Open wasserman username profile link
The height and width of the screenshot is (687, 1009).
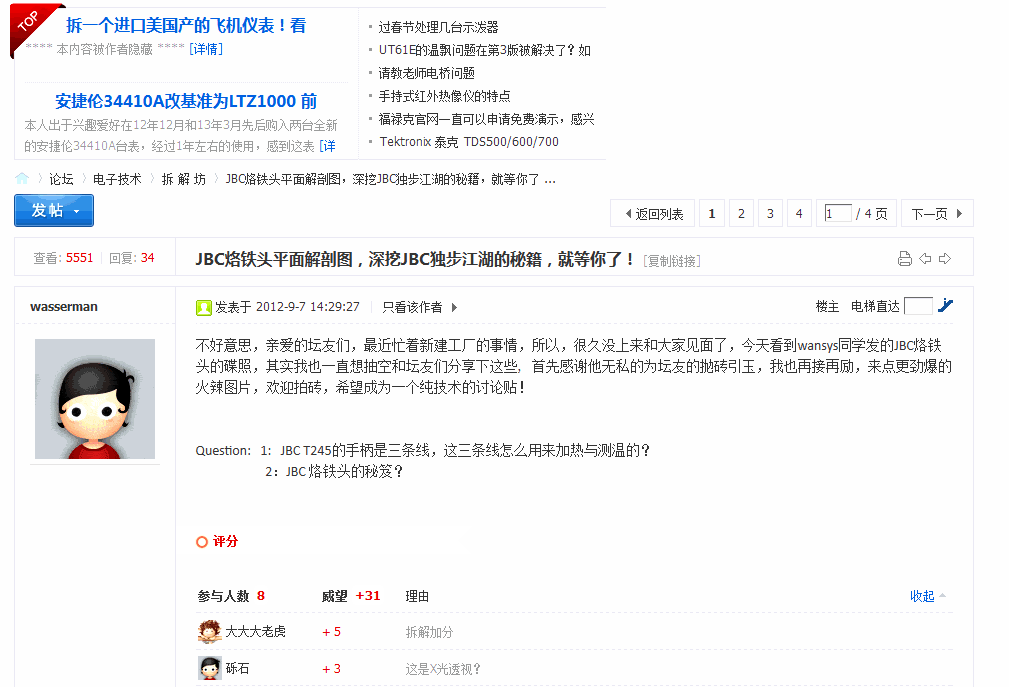64,307
